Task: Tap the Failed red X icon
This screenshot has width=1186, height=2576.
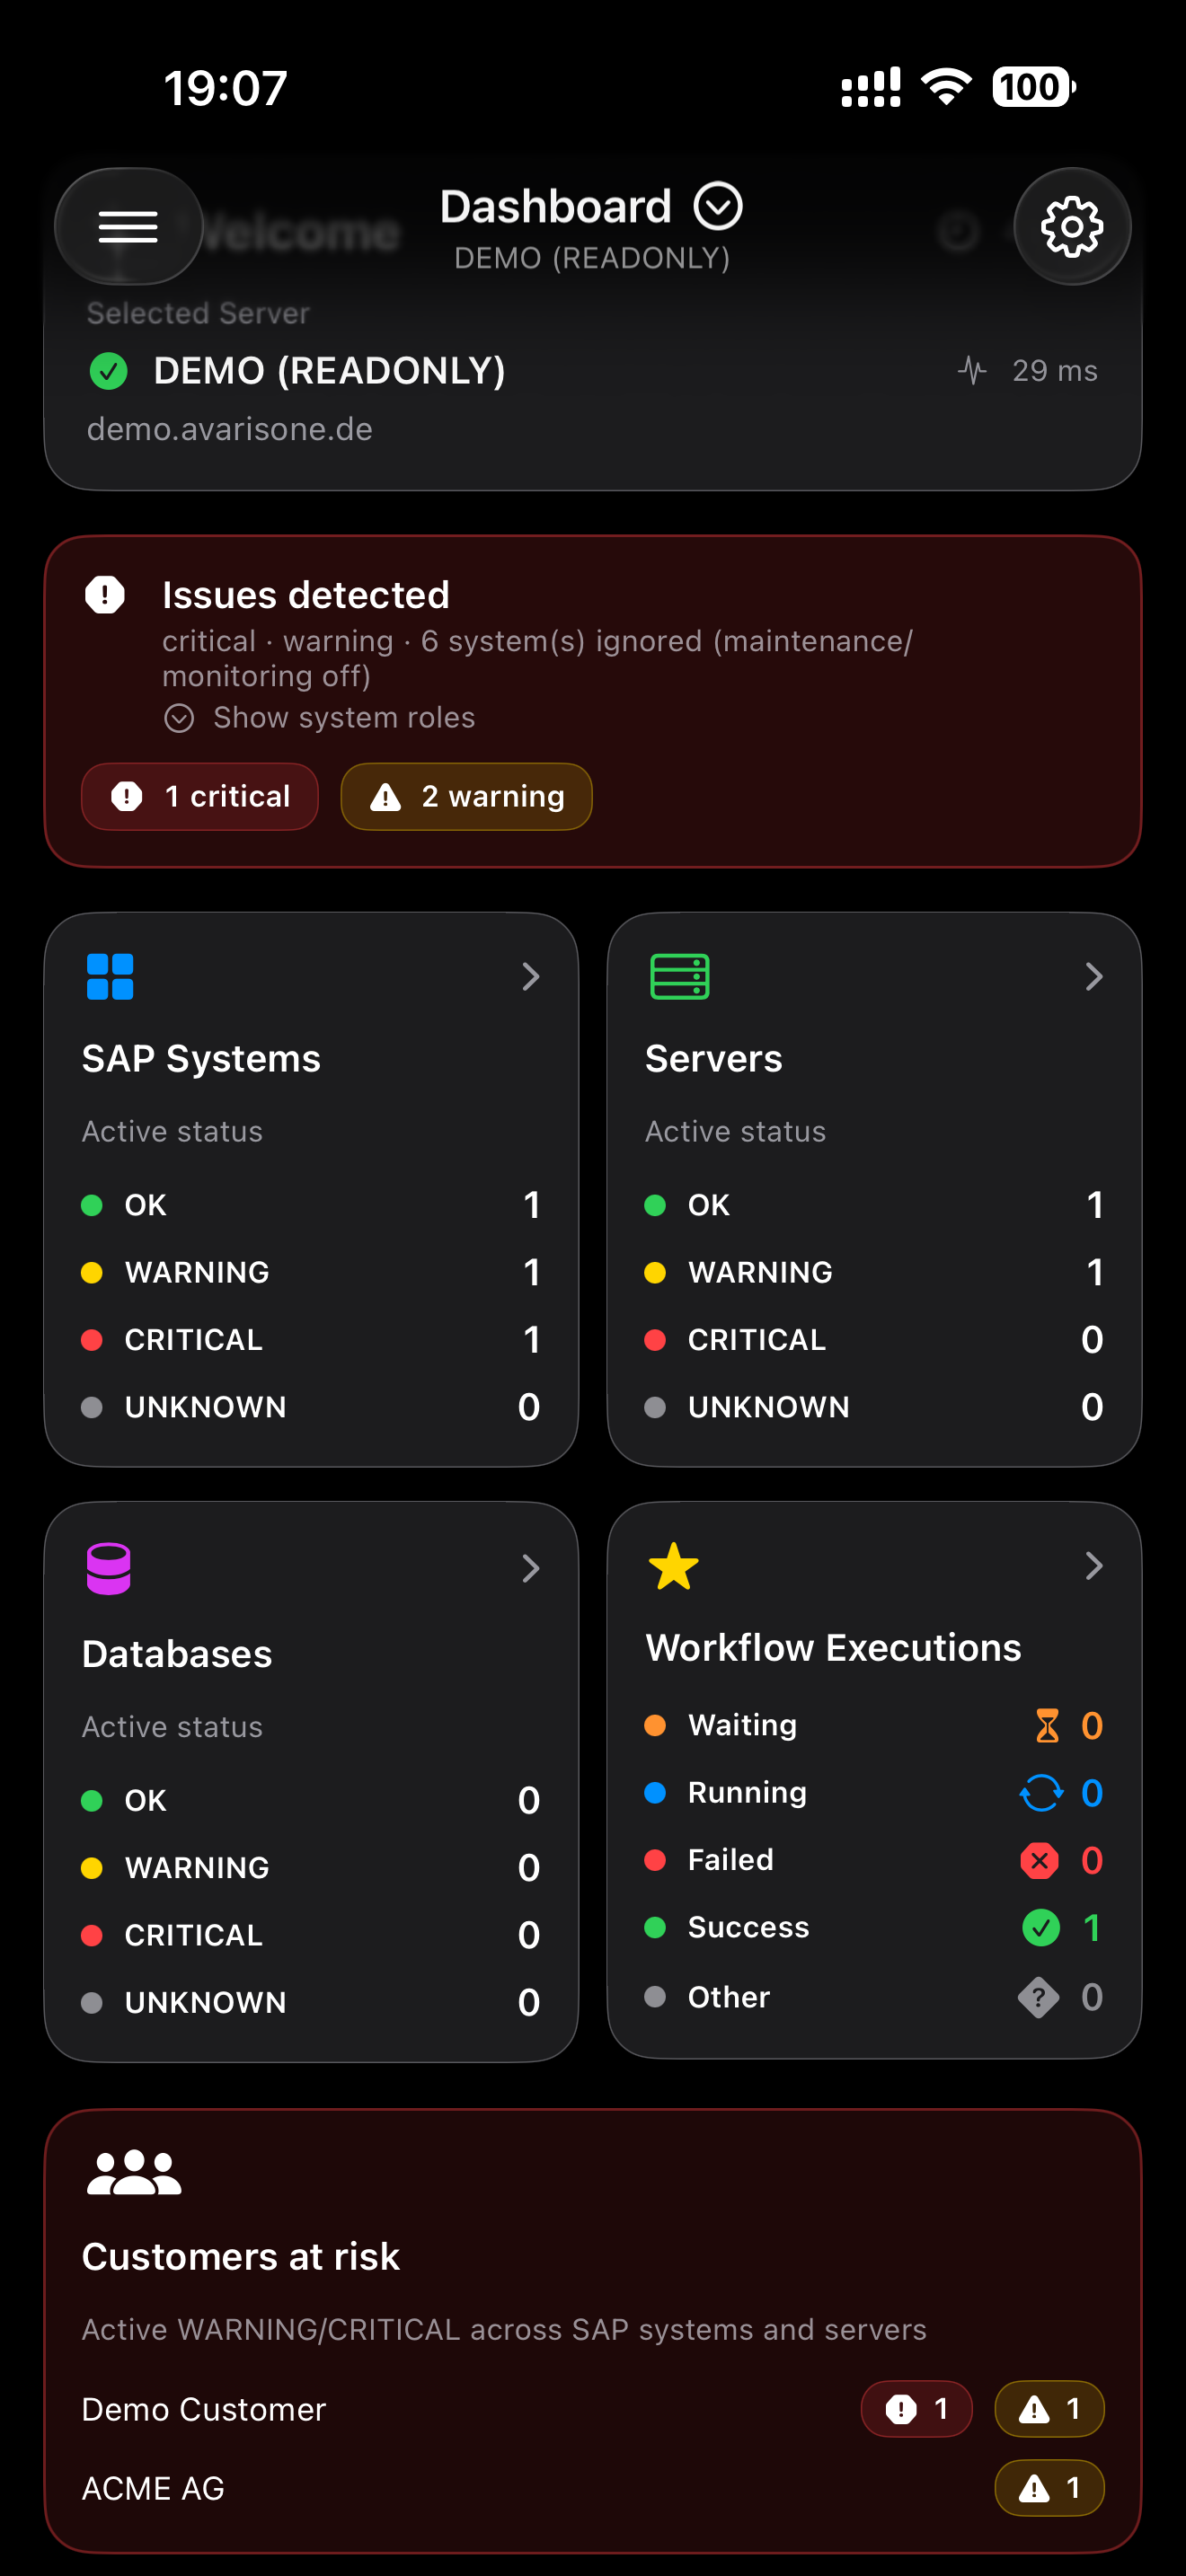Action: [1040, 1861]
